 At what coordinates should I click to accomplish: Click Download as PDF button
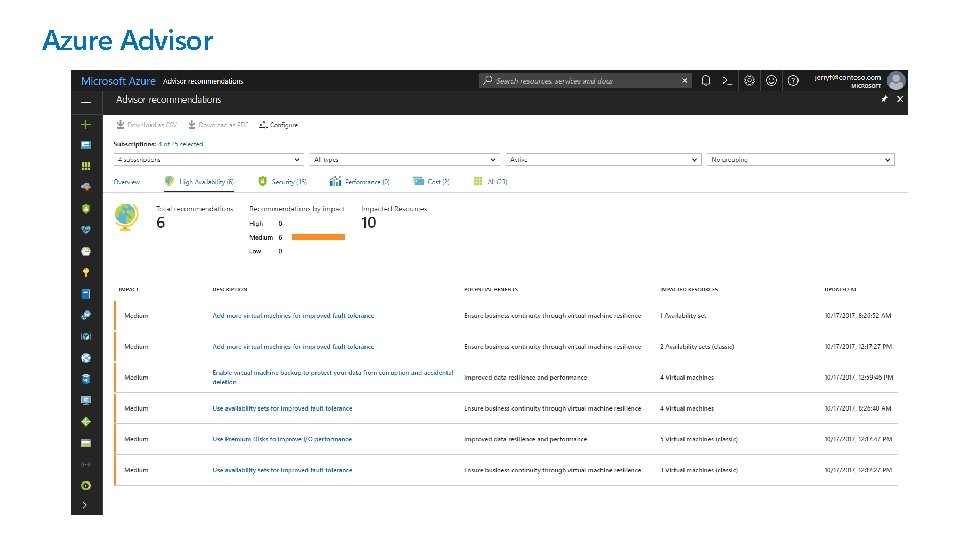pyautogui.click(x=218, y=125)
